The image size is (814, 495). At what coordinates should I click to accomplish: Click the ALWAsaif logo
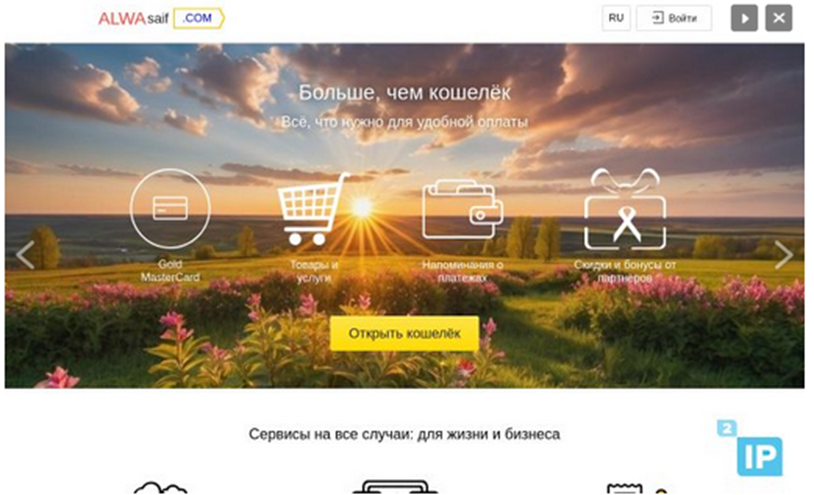pyautogui.click(x=134, y=19)
